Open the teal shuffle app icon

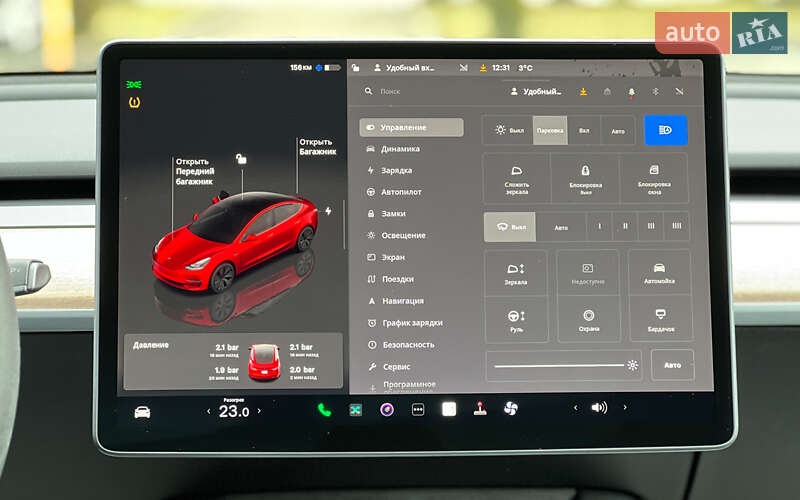tap(356, 410)
